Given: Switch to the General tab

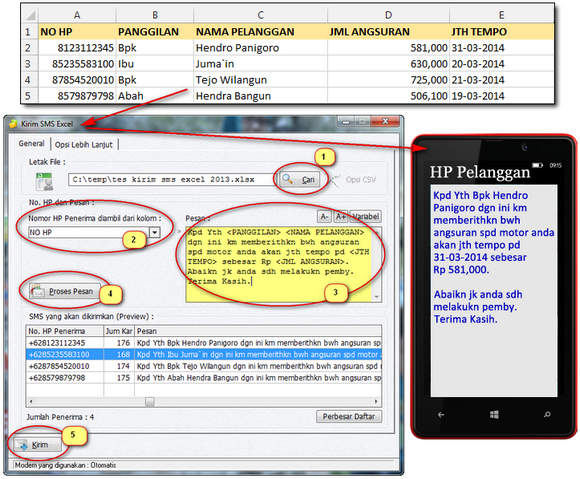Looking at the screenshot, I should [x=31, y=144].
